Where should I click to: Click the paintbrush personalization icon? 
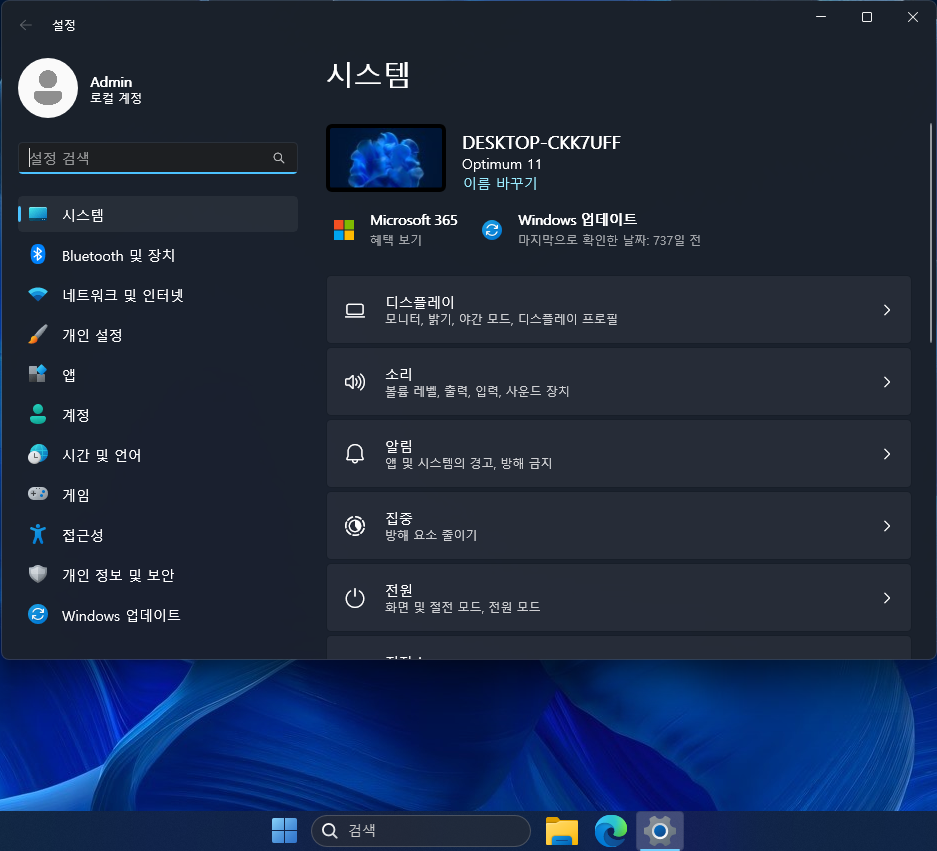38,334
